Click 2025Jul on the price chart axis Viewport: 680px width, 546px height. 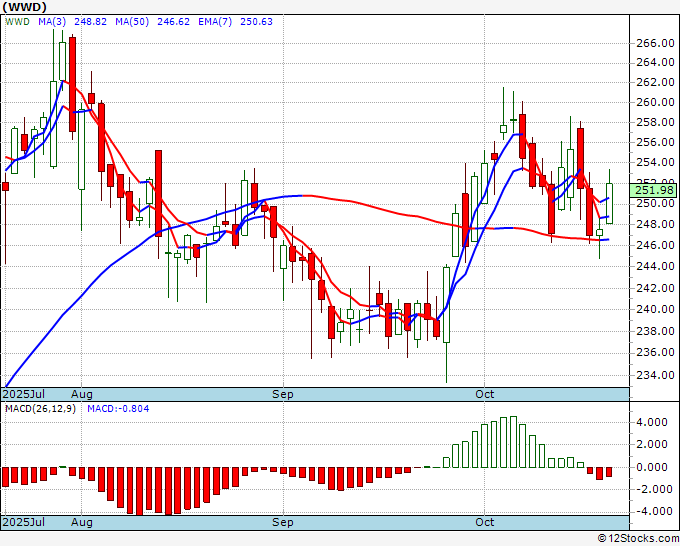(x=24, y=394)
